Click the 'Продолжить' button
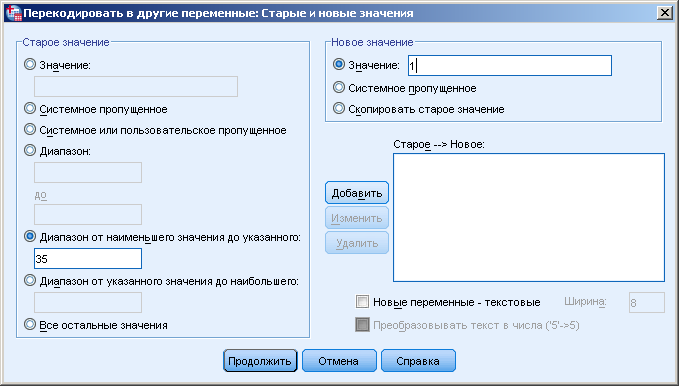The height and width of the screenshot is (386, 679). [x=260, y=361]
